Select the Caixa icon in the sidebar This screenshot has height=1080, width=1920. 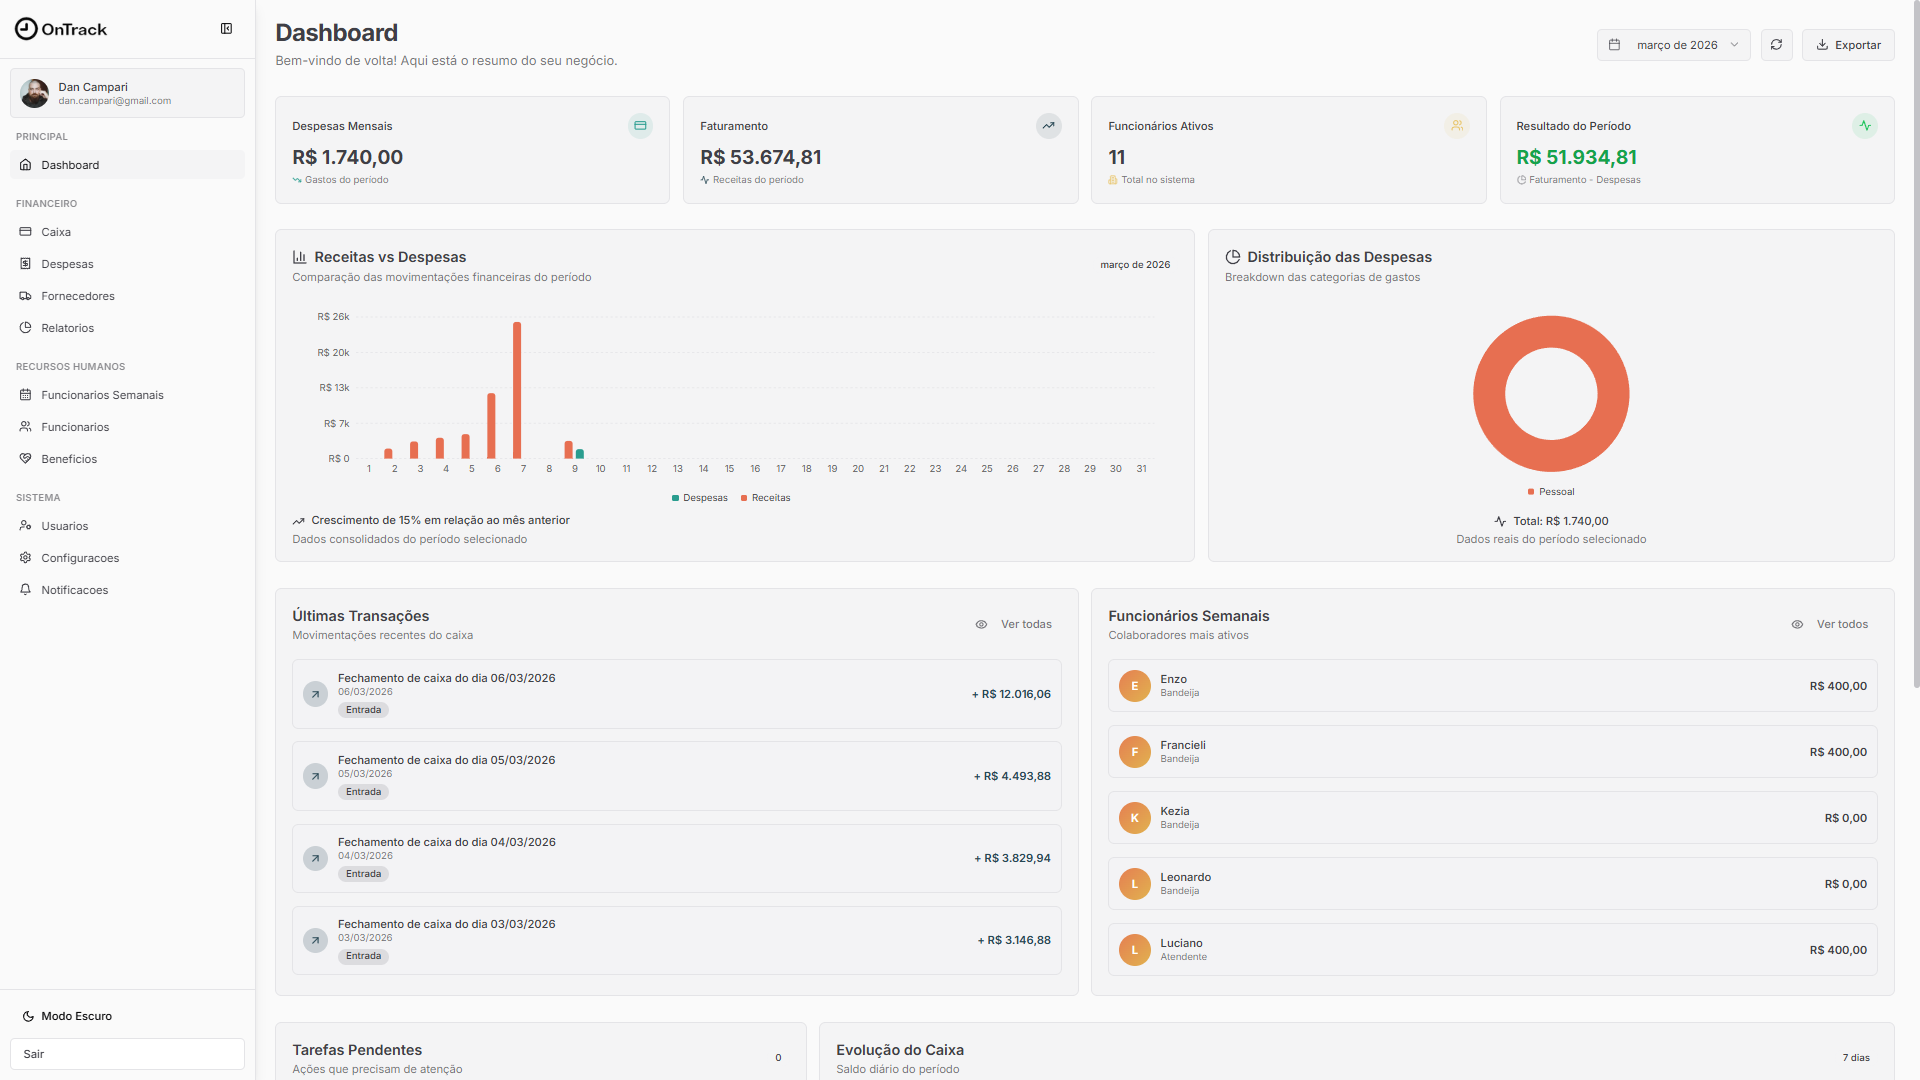(26, 231)
